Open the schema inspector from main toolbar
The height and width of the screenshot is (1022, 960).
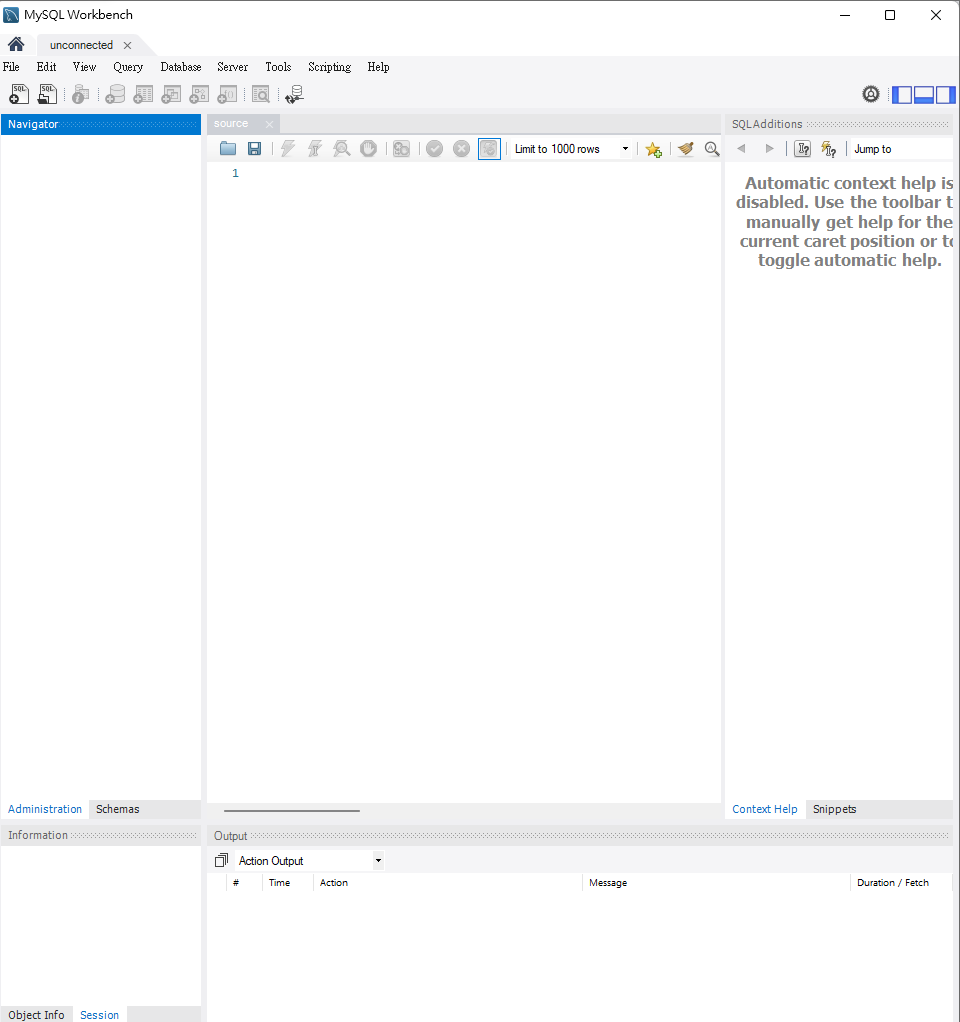pos(80,95)
